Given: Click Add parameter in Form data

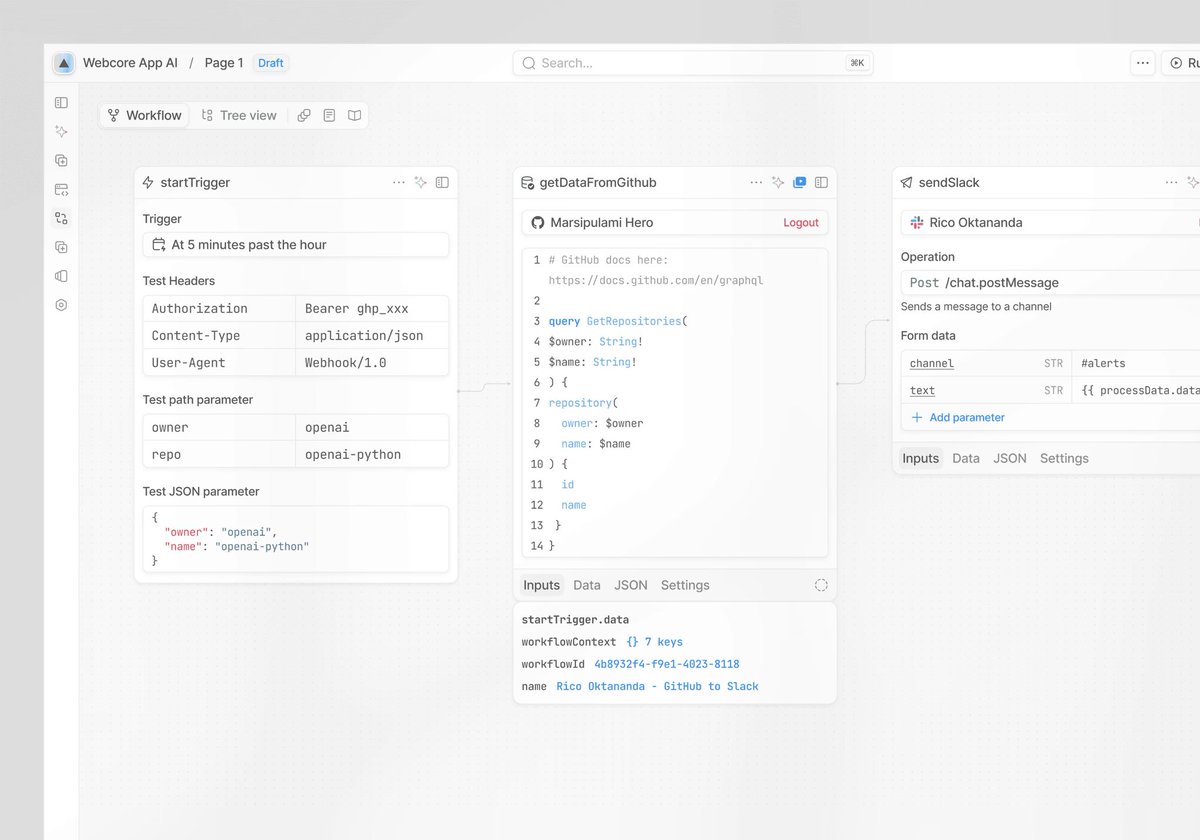Looking at the screenshot, I should 957,418.
